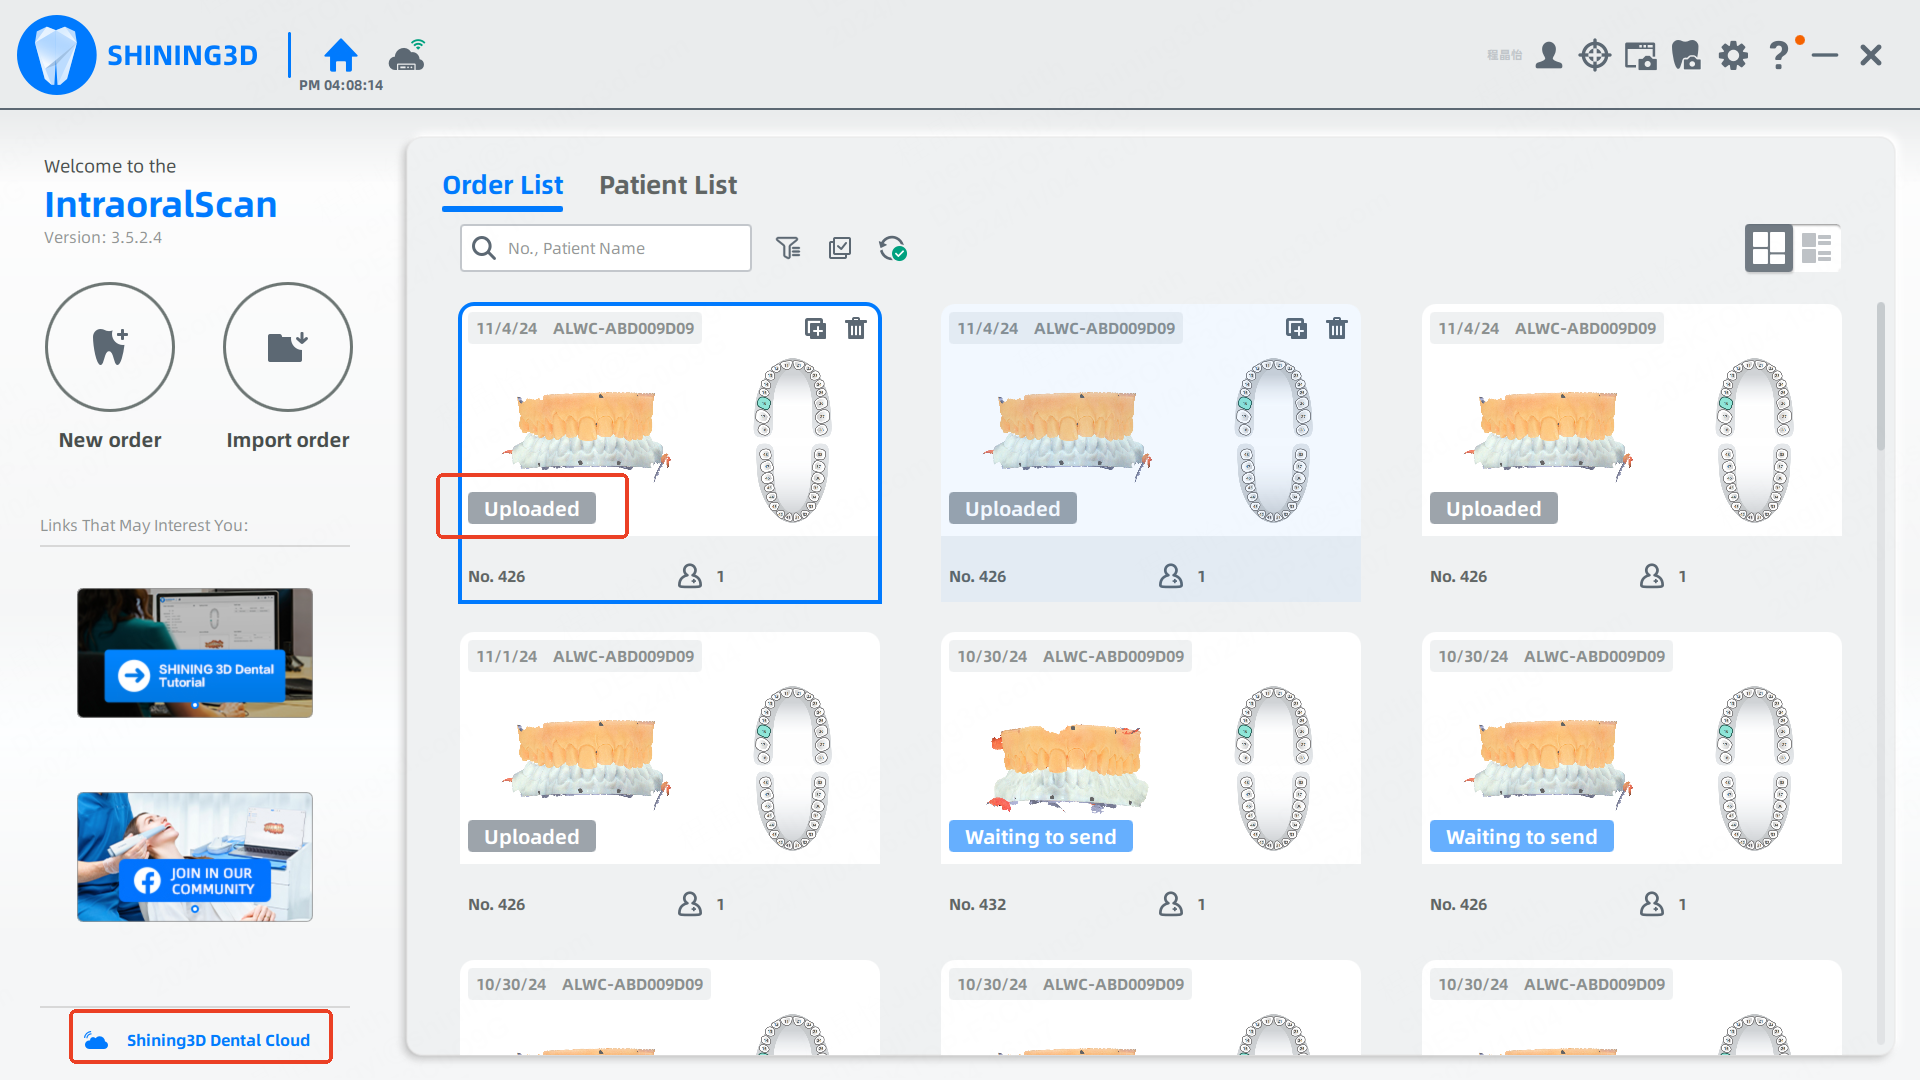Click the multi-select orders icon
This screenshot has height=1080, width=1920.
pos(840,248)
